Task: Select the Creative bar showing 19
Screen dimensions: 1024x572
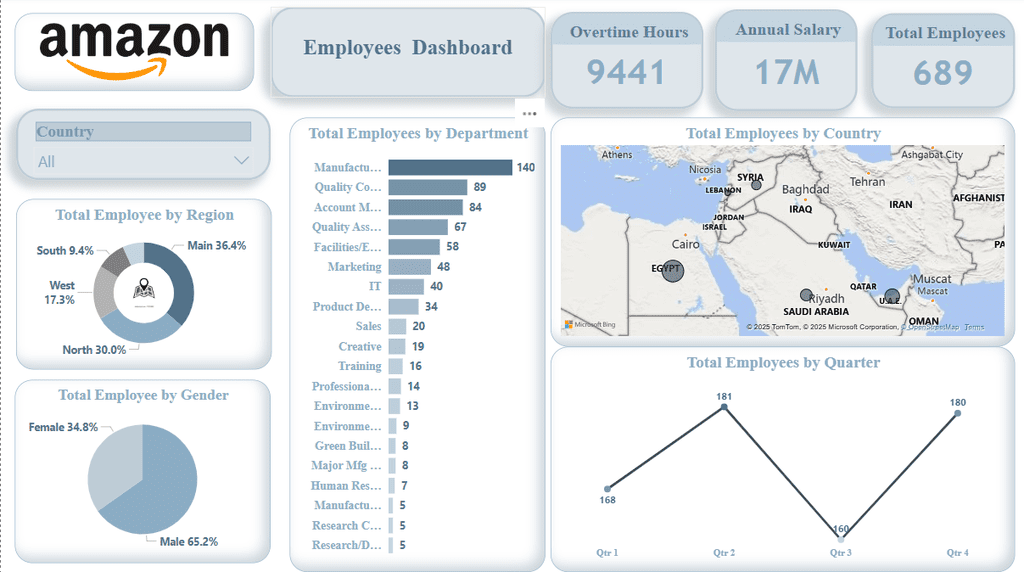Action: [x=397, y=346]
